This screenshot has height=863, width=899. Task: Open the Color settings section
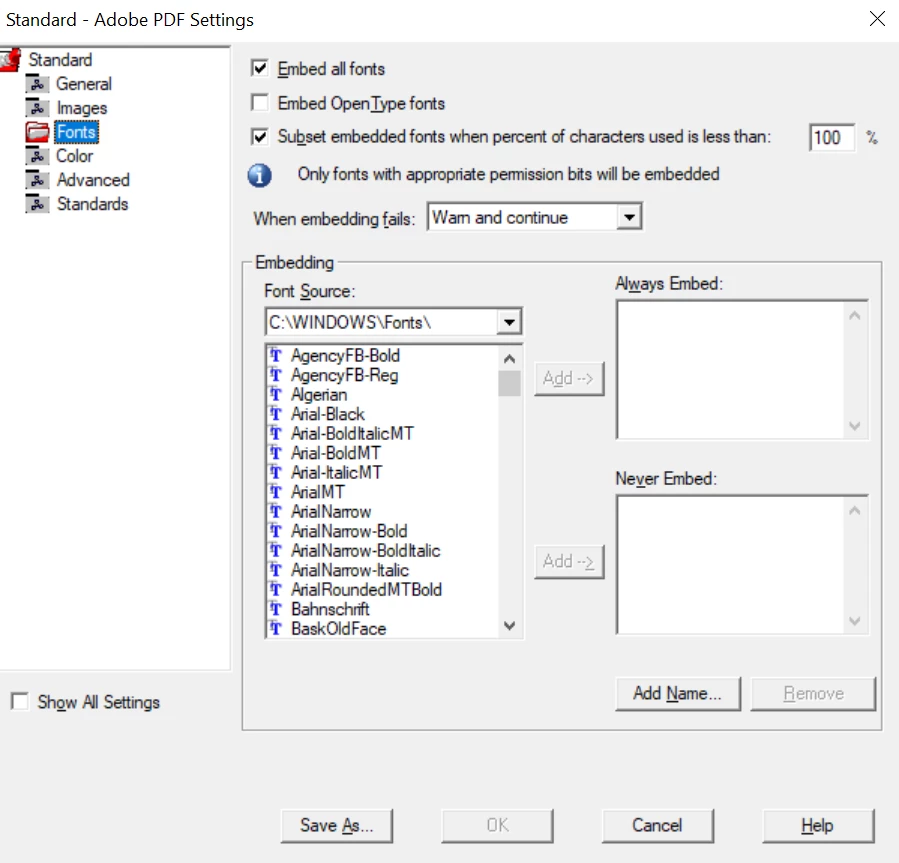click(75, 156)
